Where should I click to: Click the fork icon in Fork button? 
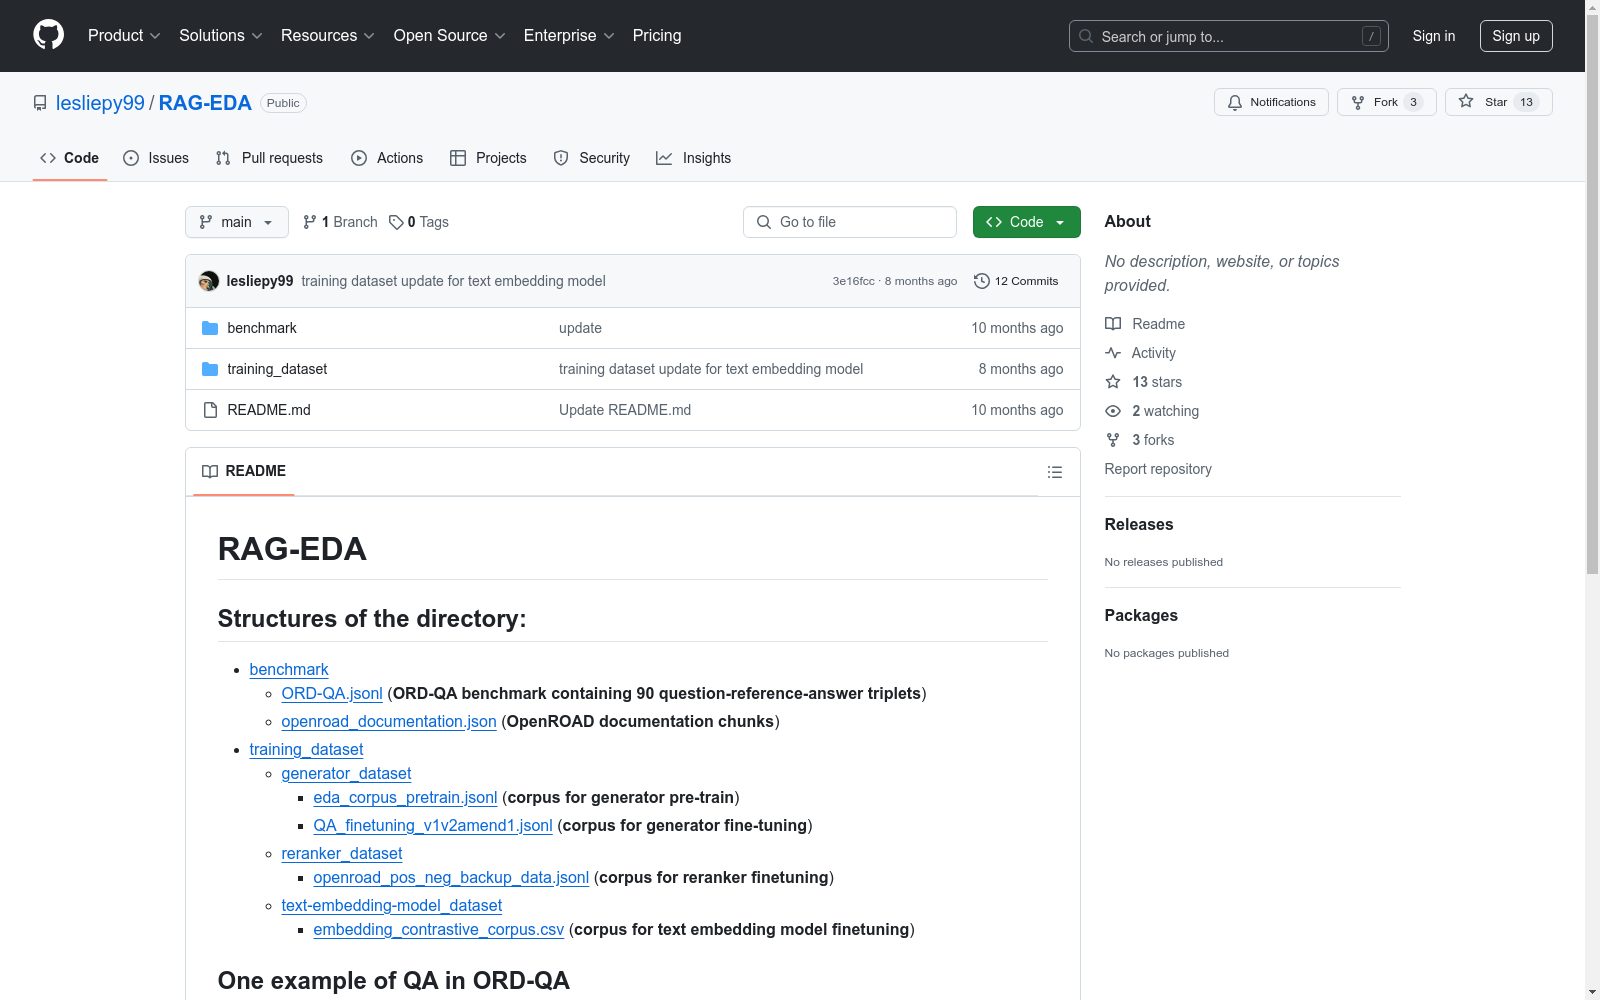[x=1358, y=102]
